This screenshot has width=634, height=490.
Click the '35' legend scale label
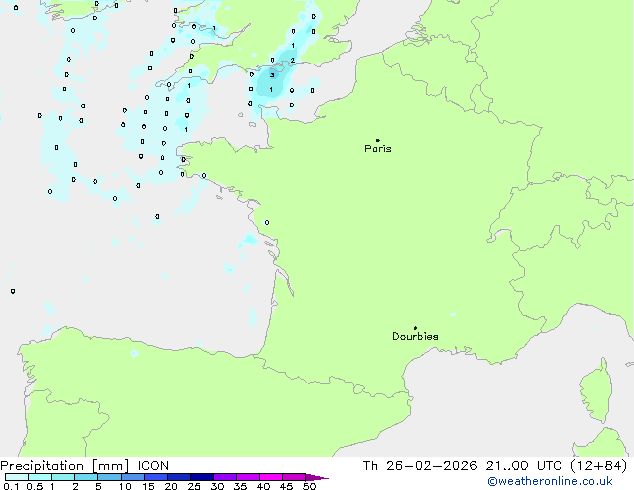(240, 486)
